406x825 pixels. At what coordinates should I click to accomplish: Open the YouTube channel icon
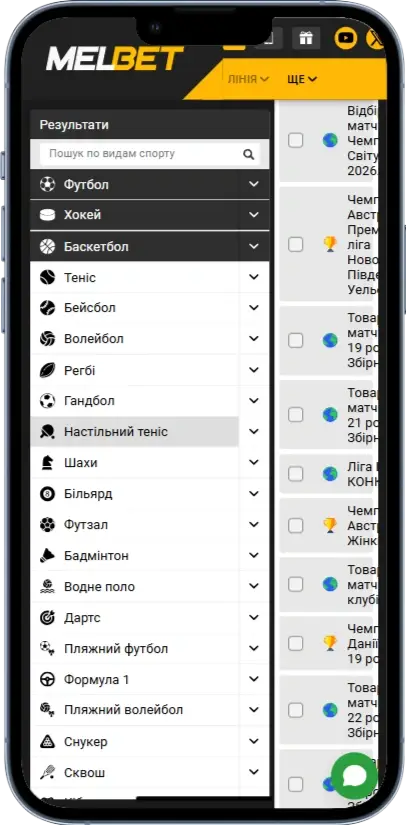[x=346, y=38]
